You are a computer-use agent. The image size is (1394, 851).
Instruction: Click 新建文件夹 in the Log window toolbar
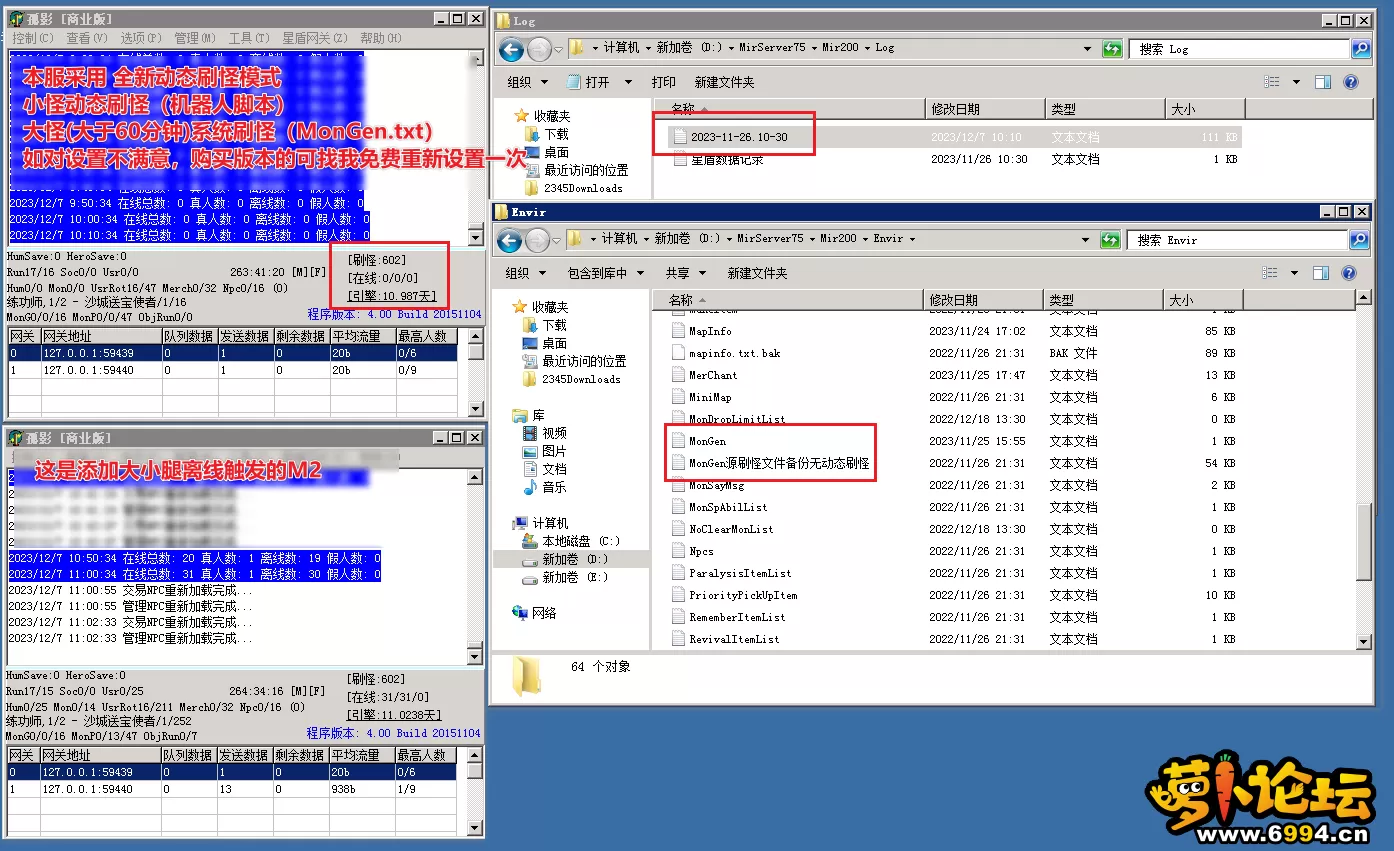(x=724, y=82)
